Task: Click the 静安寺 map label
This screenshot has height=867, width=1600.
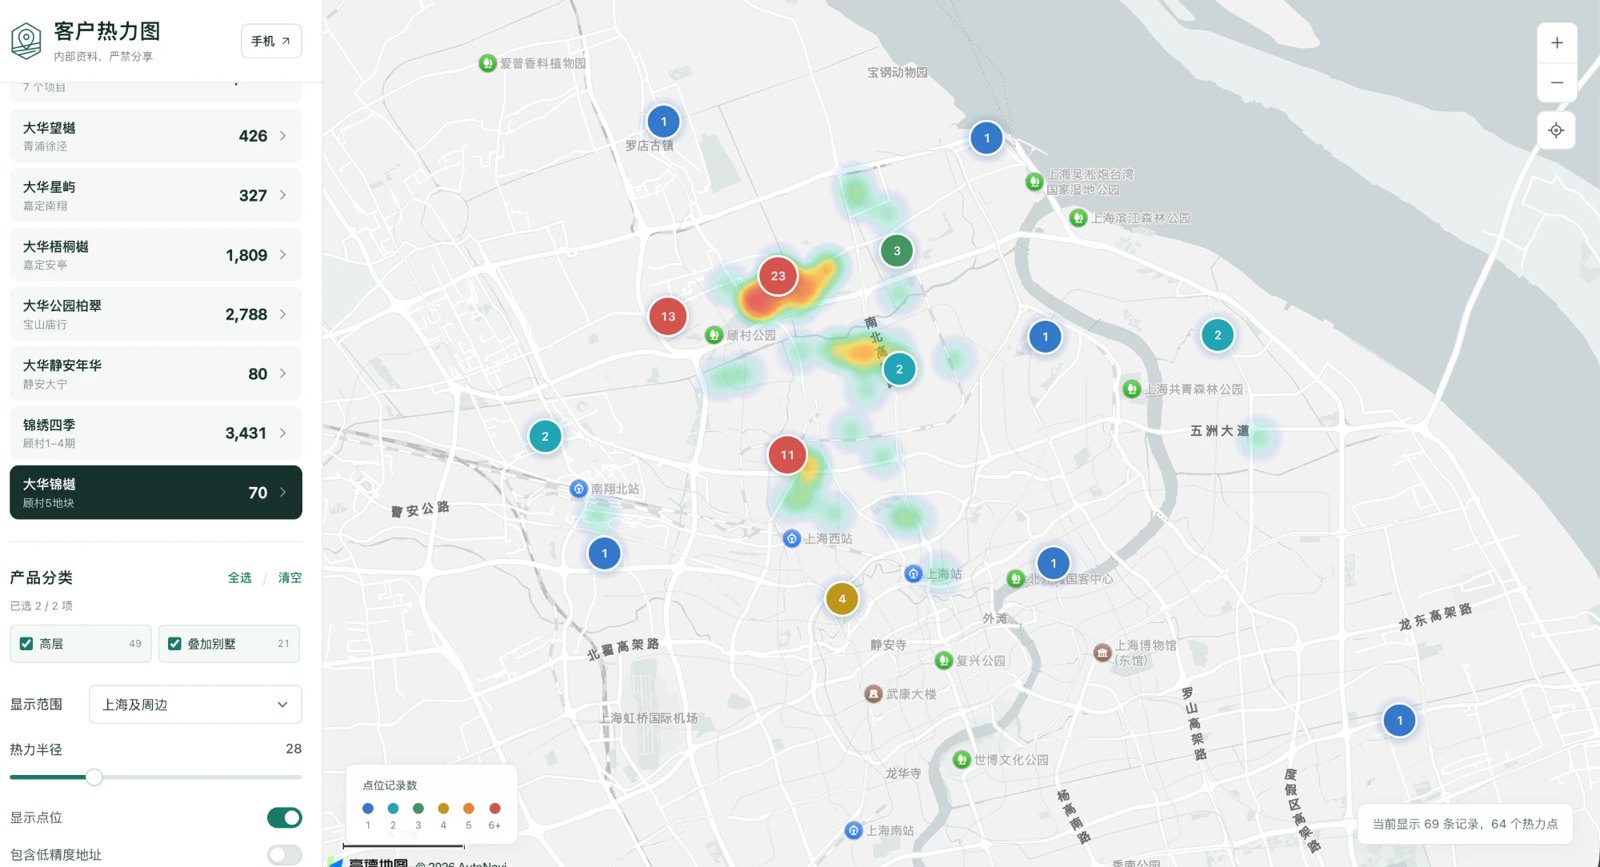Action: pyautogui.click(x=888, y=646)
